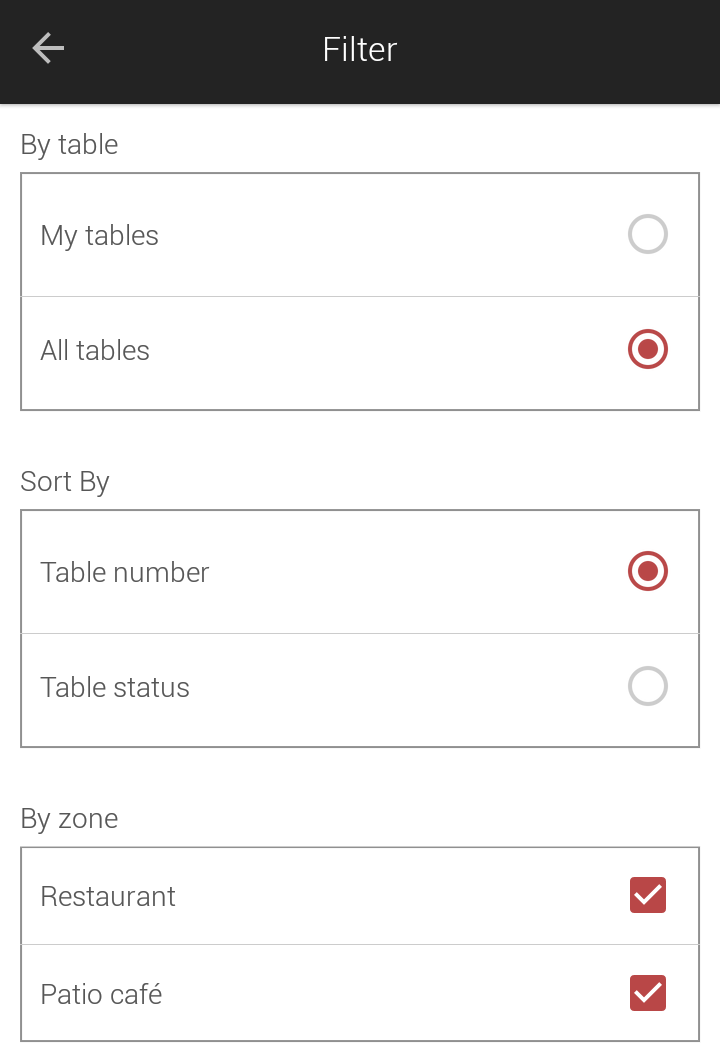Click the Filter title text
This screenshot has height=1047, width=720.
[x=360, y=49]
